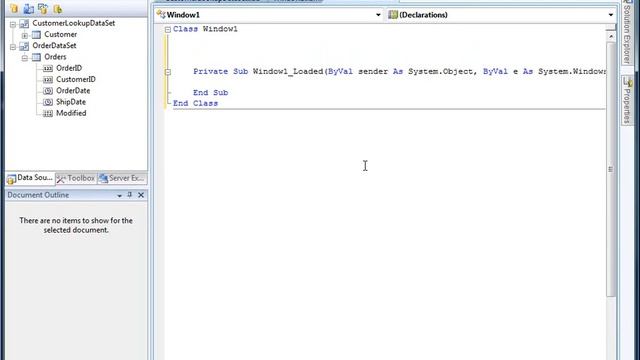Screen dimensions: 640x360
Task: Collapse the OrderDataSet tree node
Action: (13, 47)
